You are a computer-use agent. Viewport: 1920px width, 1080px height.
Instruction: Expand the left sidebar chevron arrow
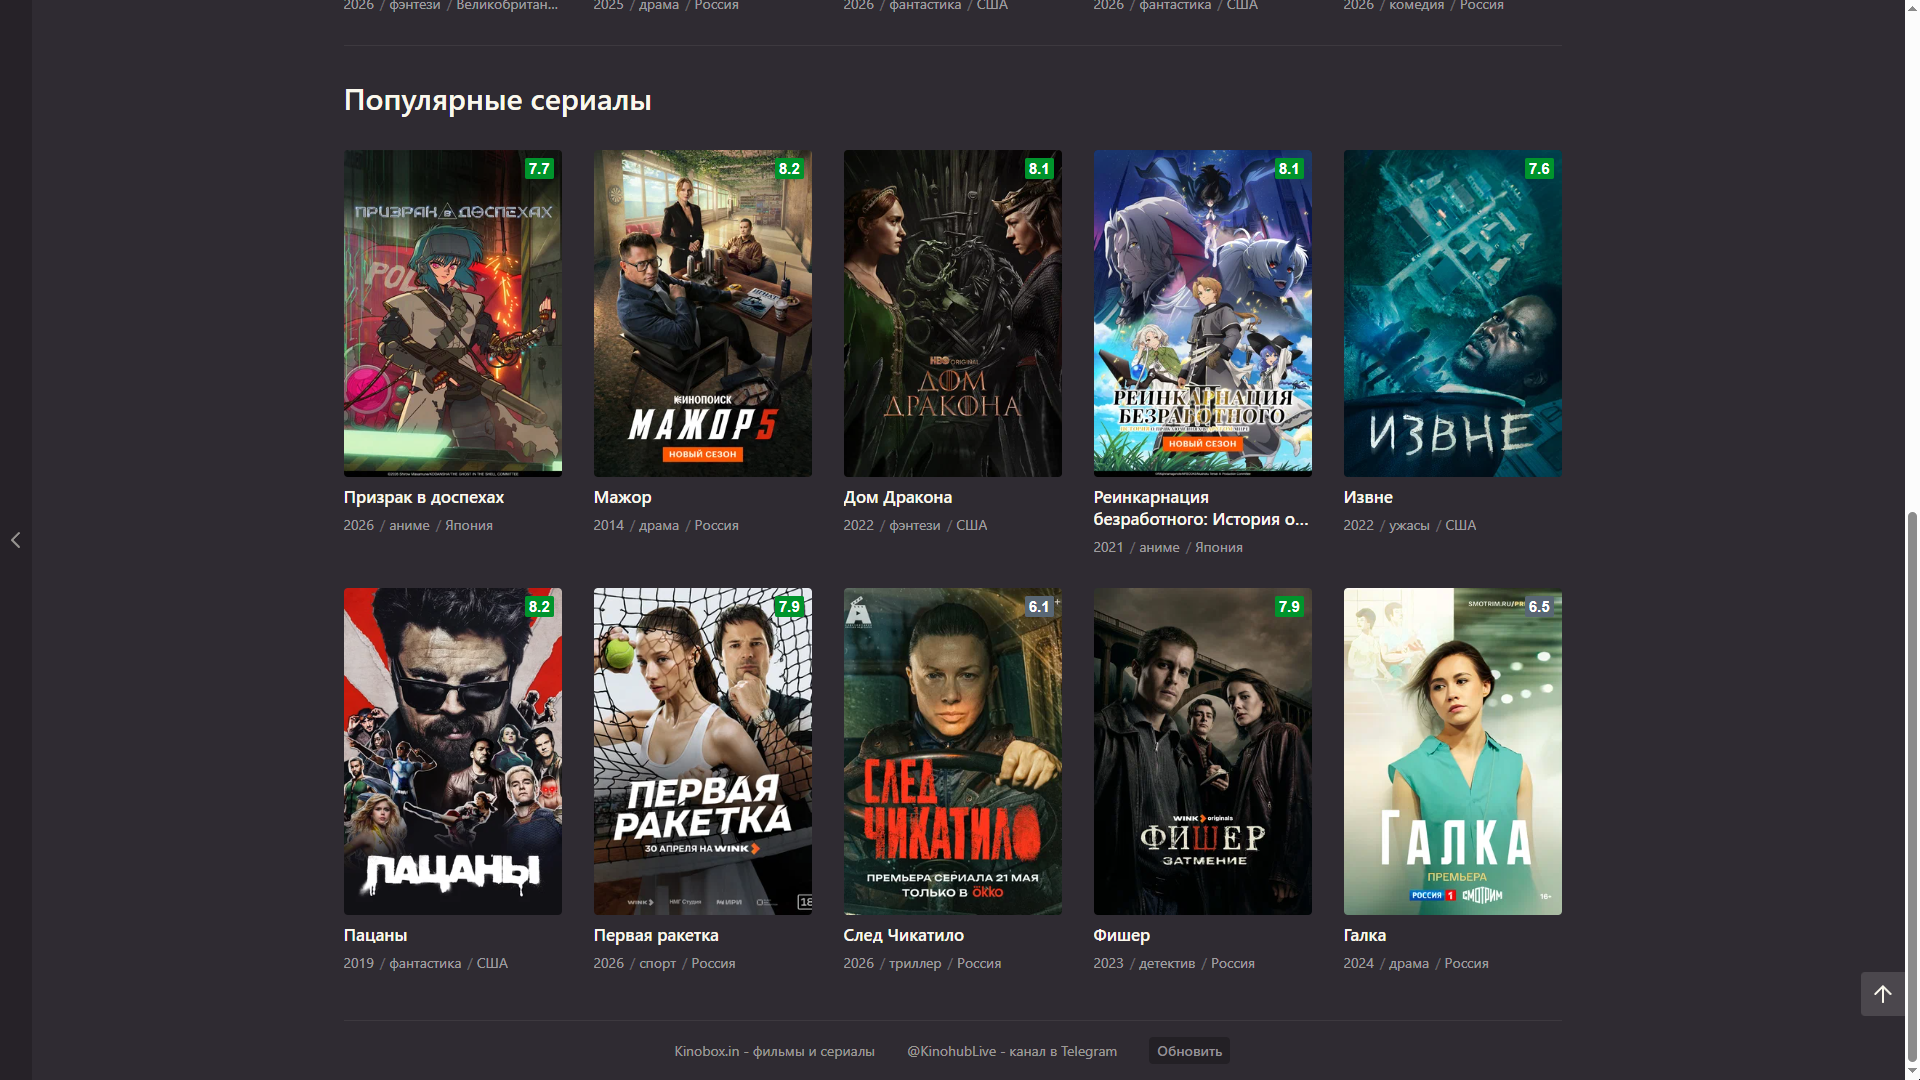pos(15,540)
